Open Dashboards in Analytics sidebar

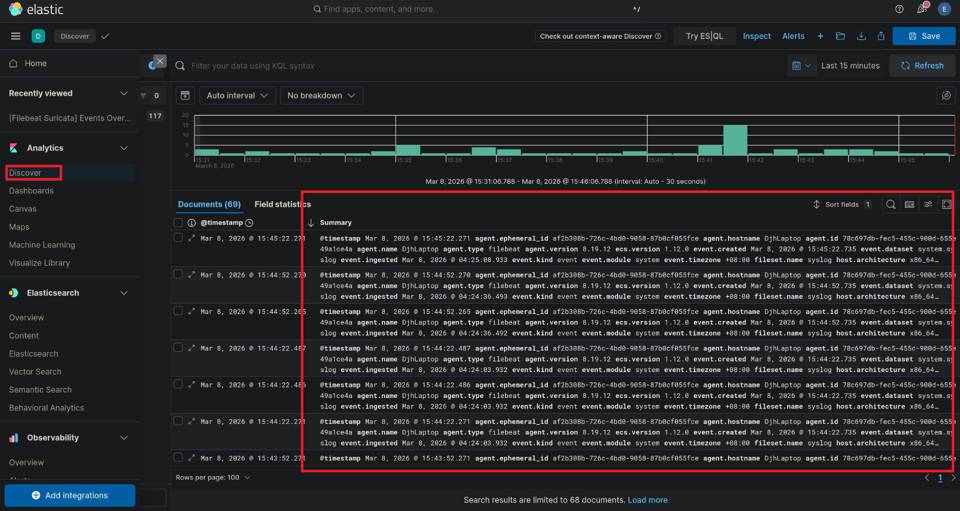click(x=31, y=190)
